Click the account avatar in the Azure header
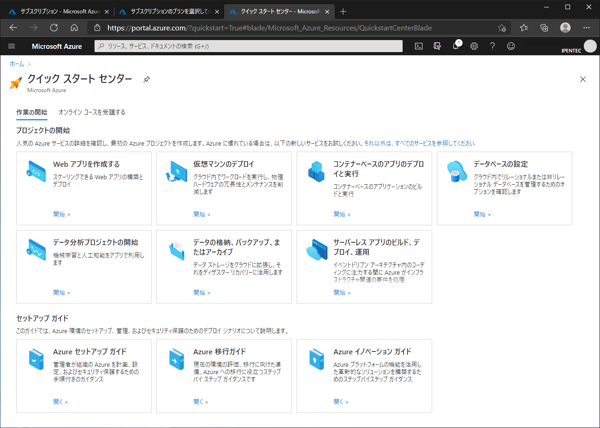Screen dimensions: 600x428 click(x=590, y=46)
